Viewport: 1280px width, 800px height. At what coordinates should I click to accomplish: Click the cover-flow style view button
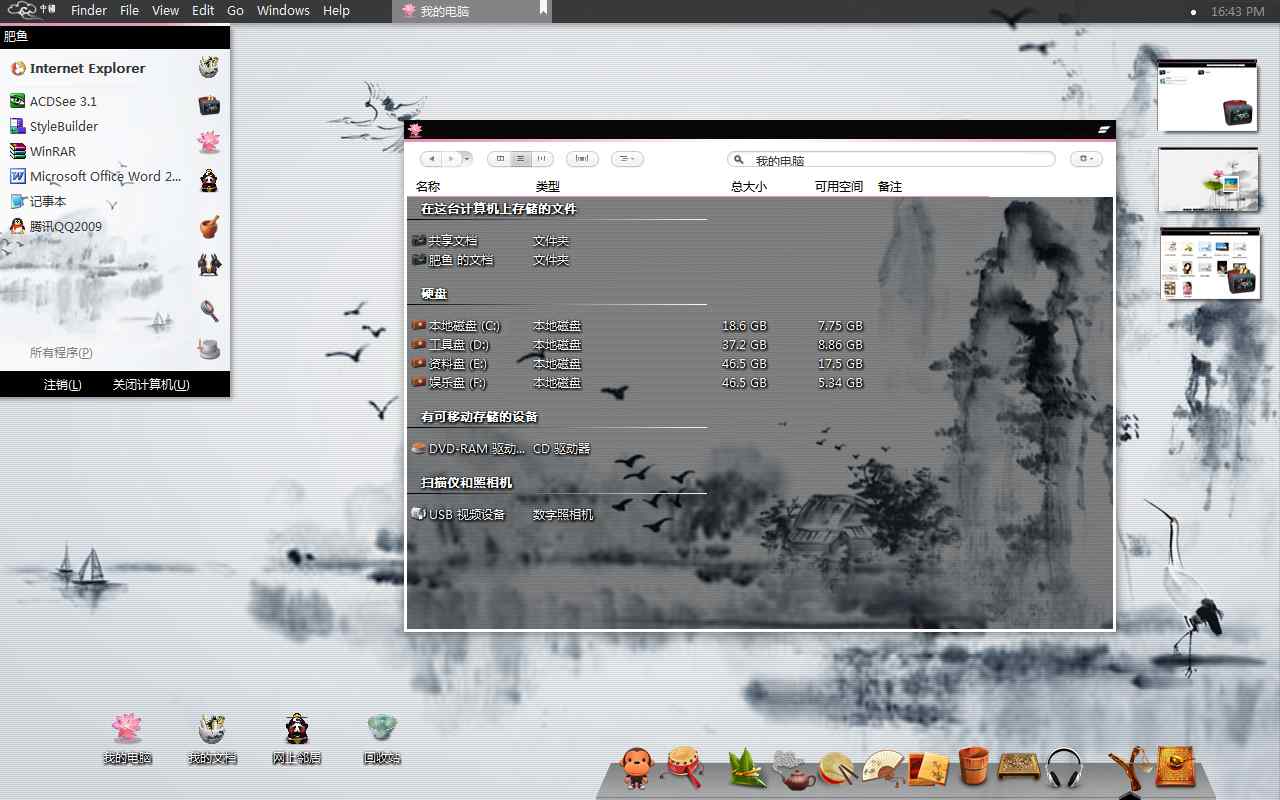pos(582,159)
